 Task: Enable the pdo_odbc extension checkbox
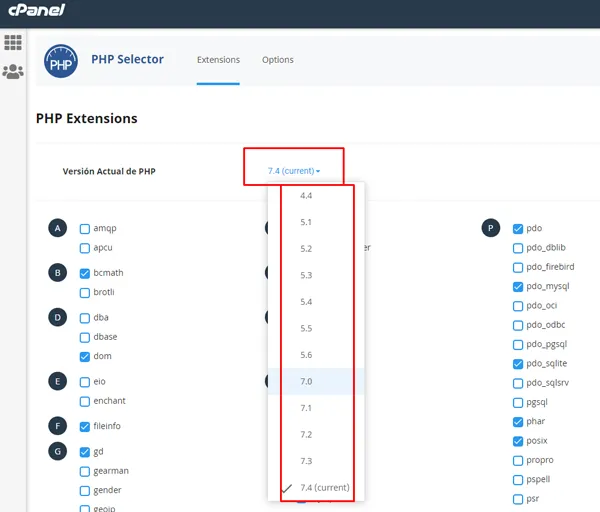pyautogui.click(x=518, y=325)
